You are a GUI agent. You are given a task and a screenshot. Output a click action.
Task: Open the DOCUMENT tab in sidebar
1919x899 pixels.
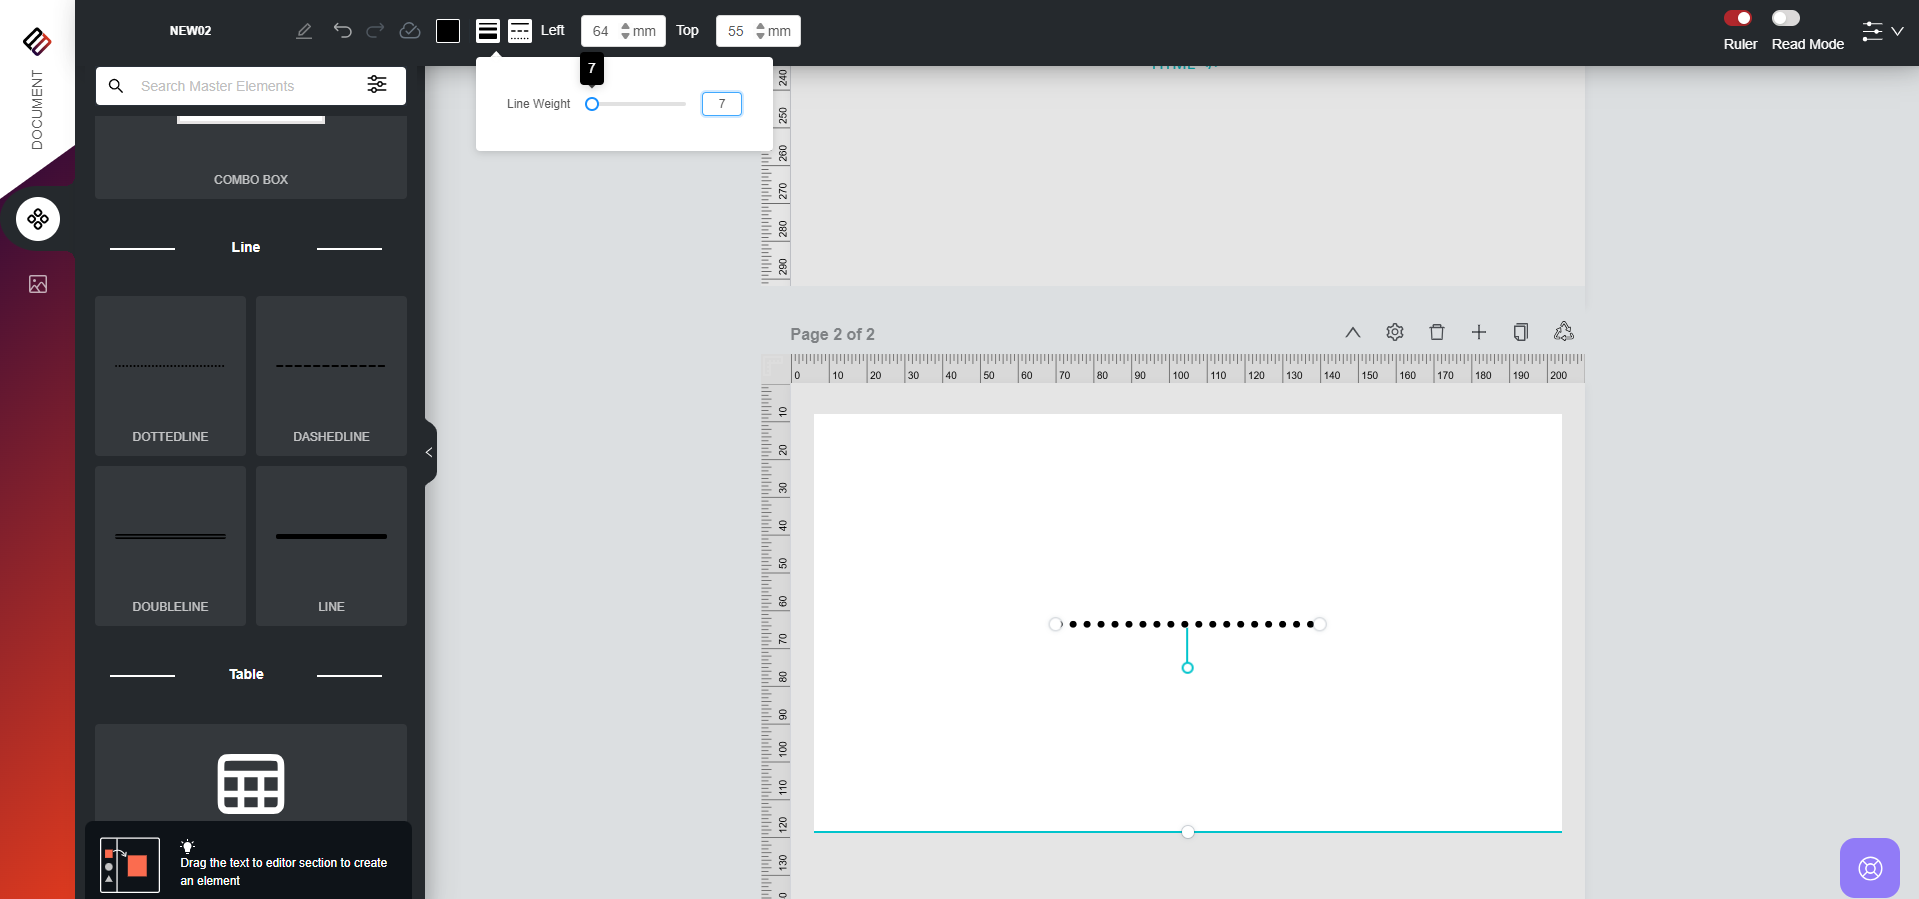[37, 108]
